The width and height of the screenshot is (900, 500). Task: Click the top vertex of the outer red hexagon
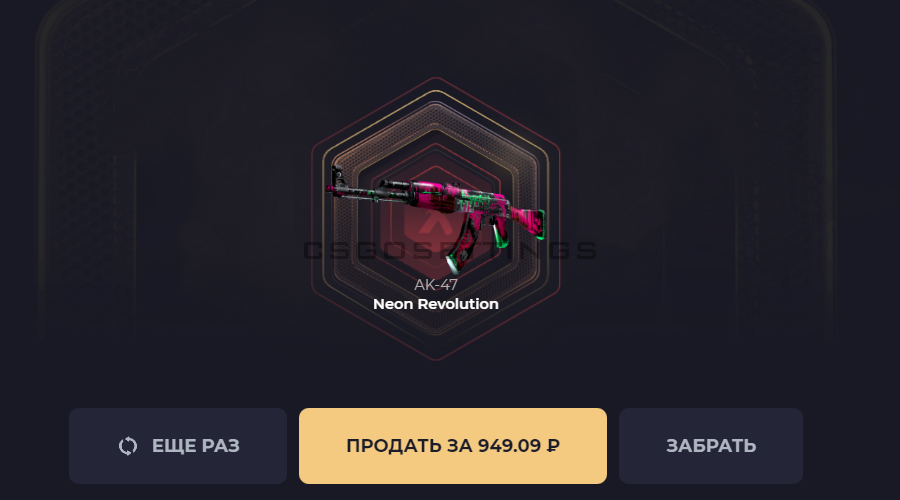click(436, 78)
